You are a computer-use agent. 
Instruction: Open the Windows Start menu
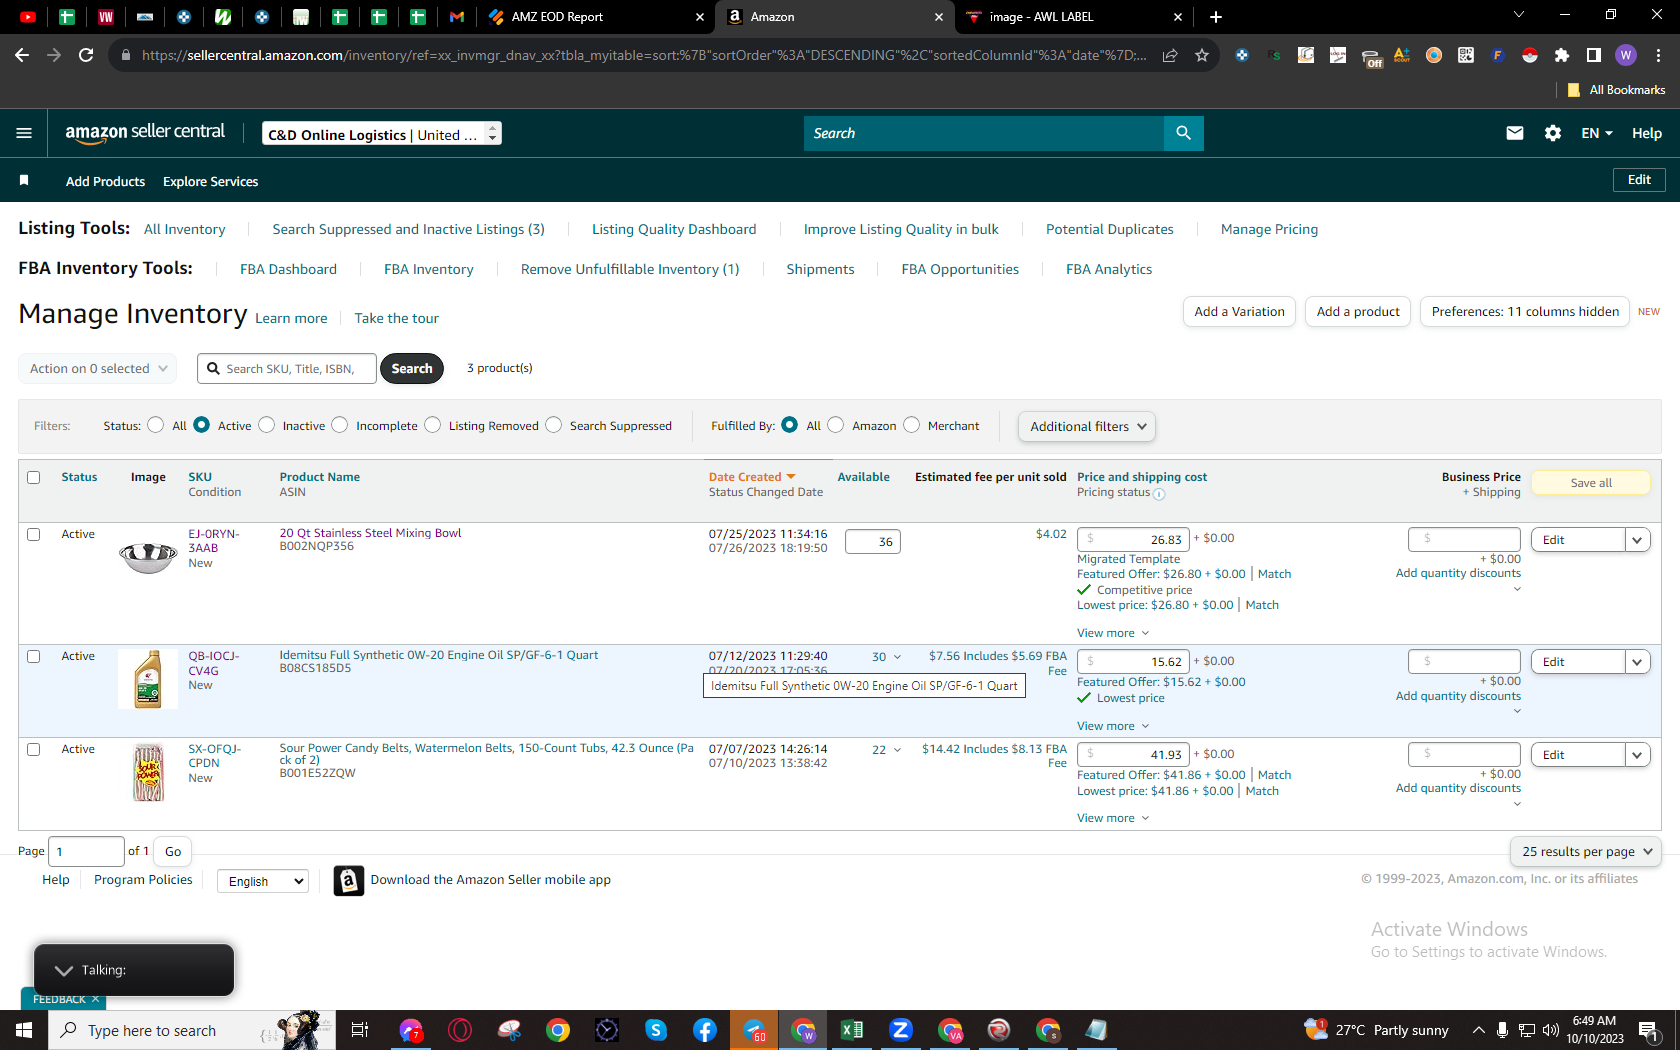click(x=24, y=1030)
